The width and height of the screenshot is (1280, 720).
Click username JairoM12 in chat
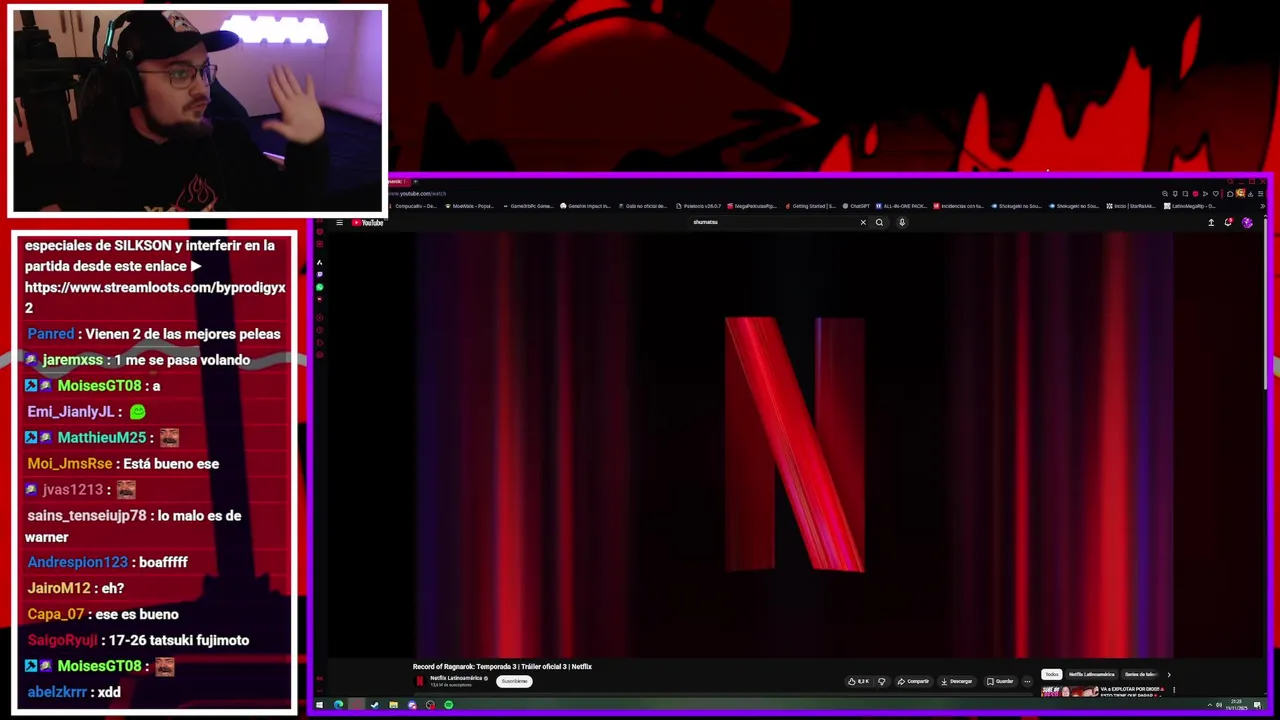(59, 588)
